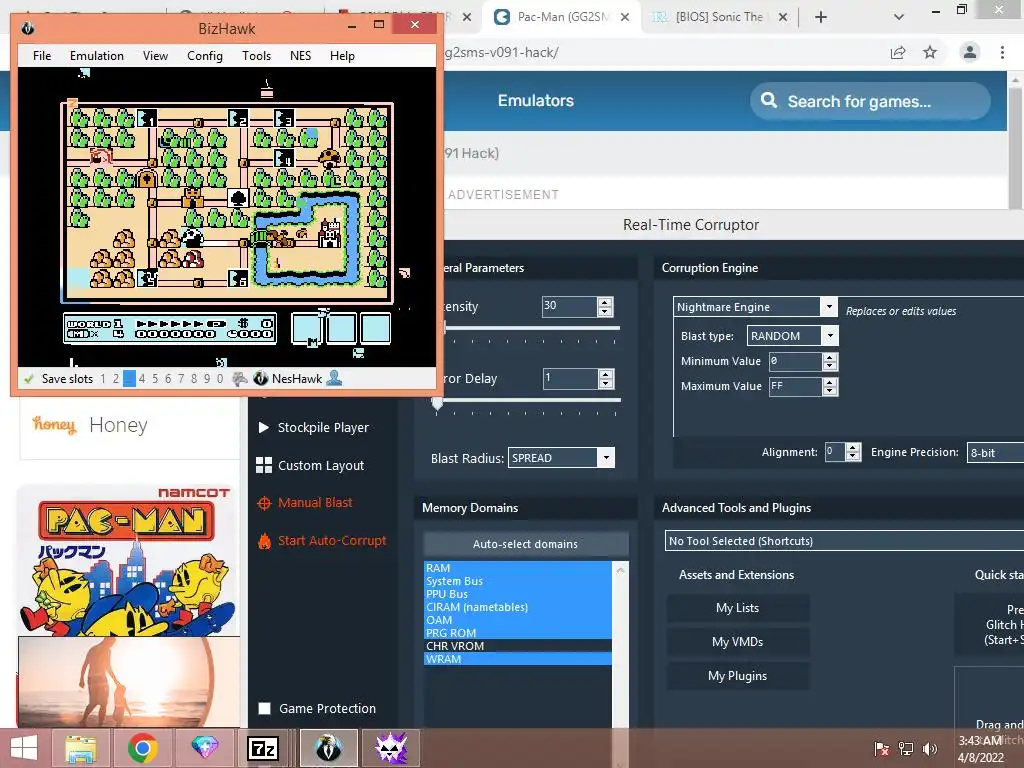Select save slot 9 in BizHawk status bar

coord(206,379)
